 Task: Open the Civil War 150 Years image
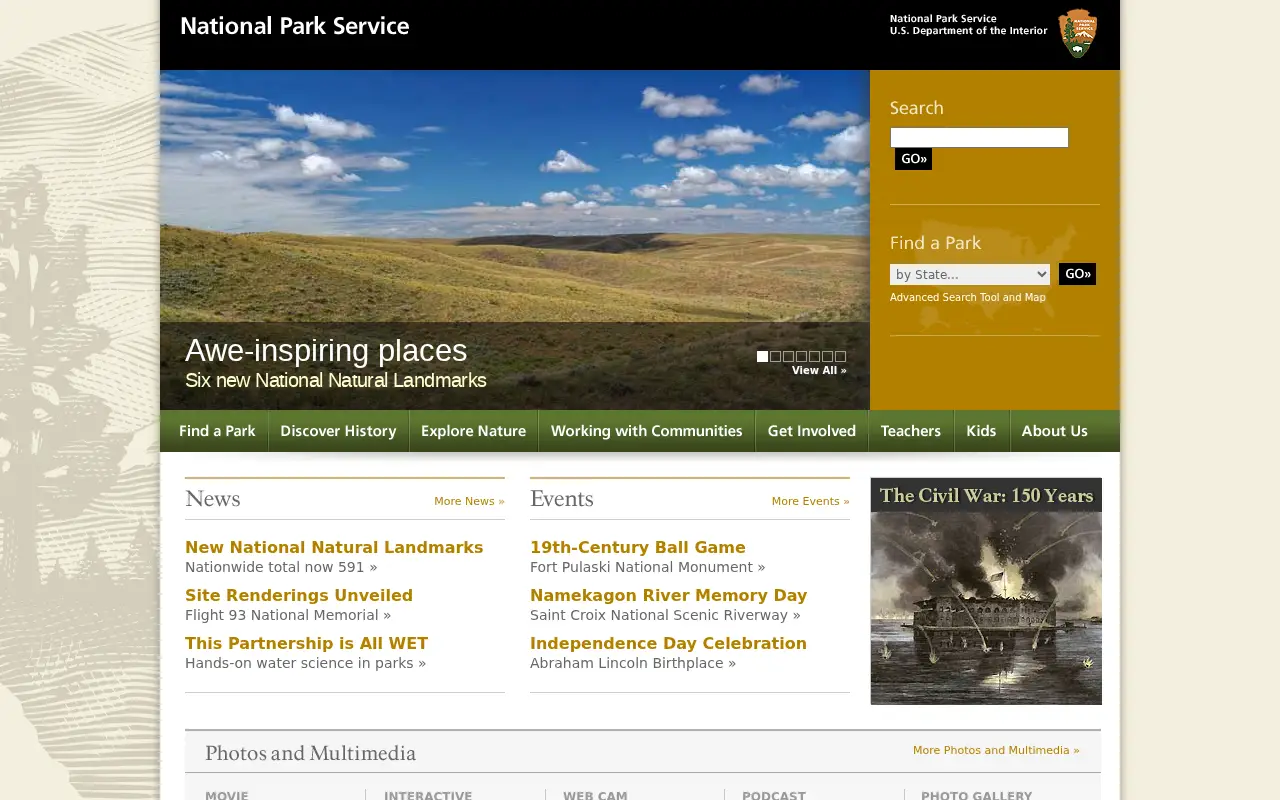point(986,591)
